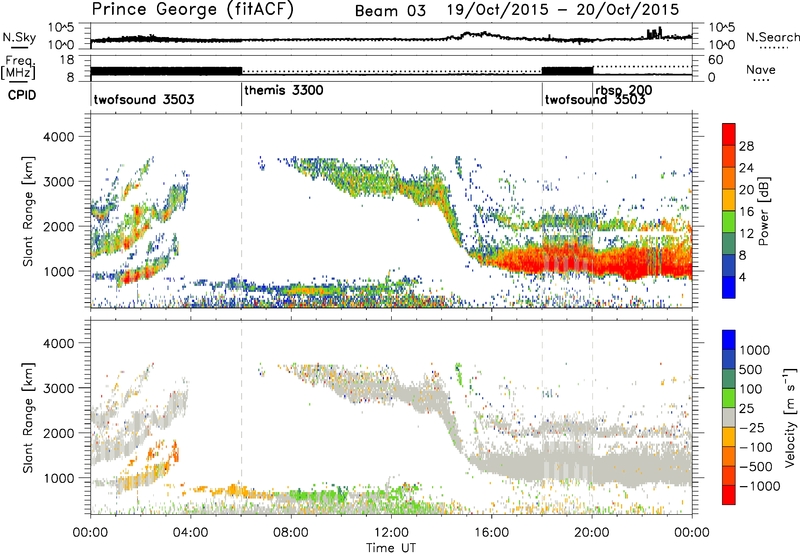800x554 pixels.
Task: Click the 'CPID' row label
Action: click(22, 95)
